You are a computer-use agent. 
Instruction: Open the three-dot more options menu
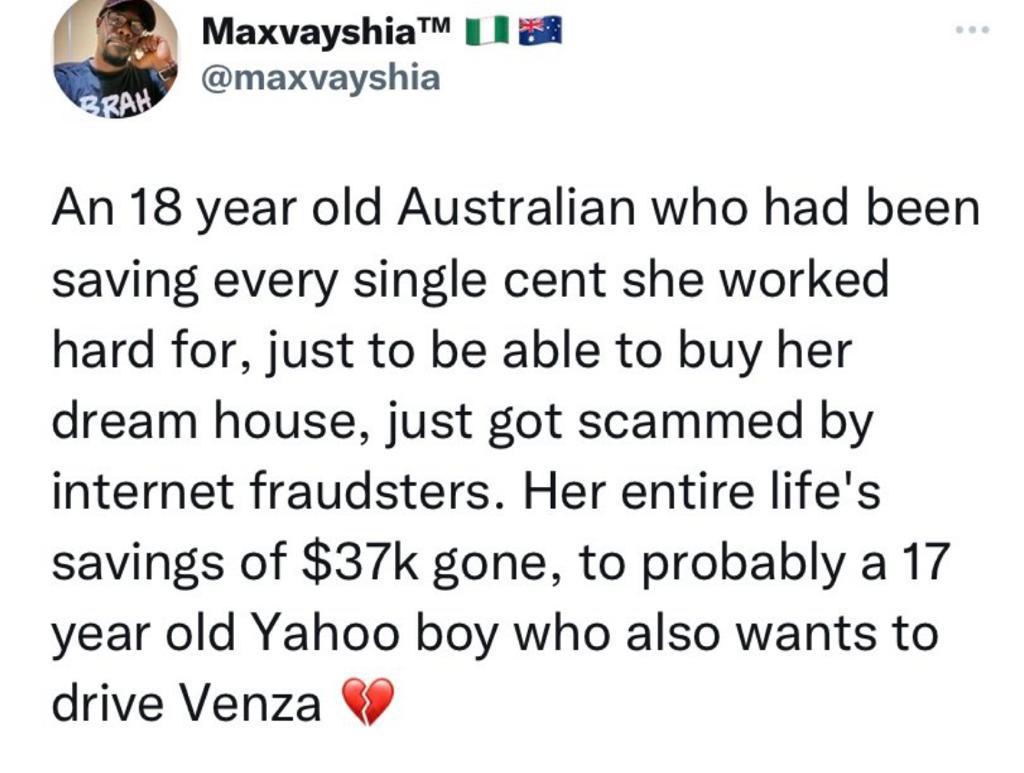(970, 31)
